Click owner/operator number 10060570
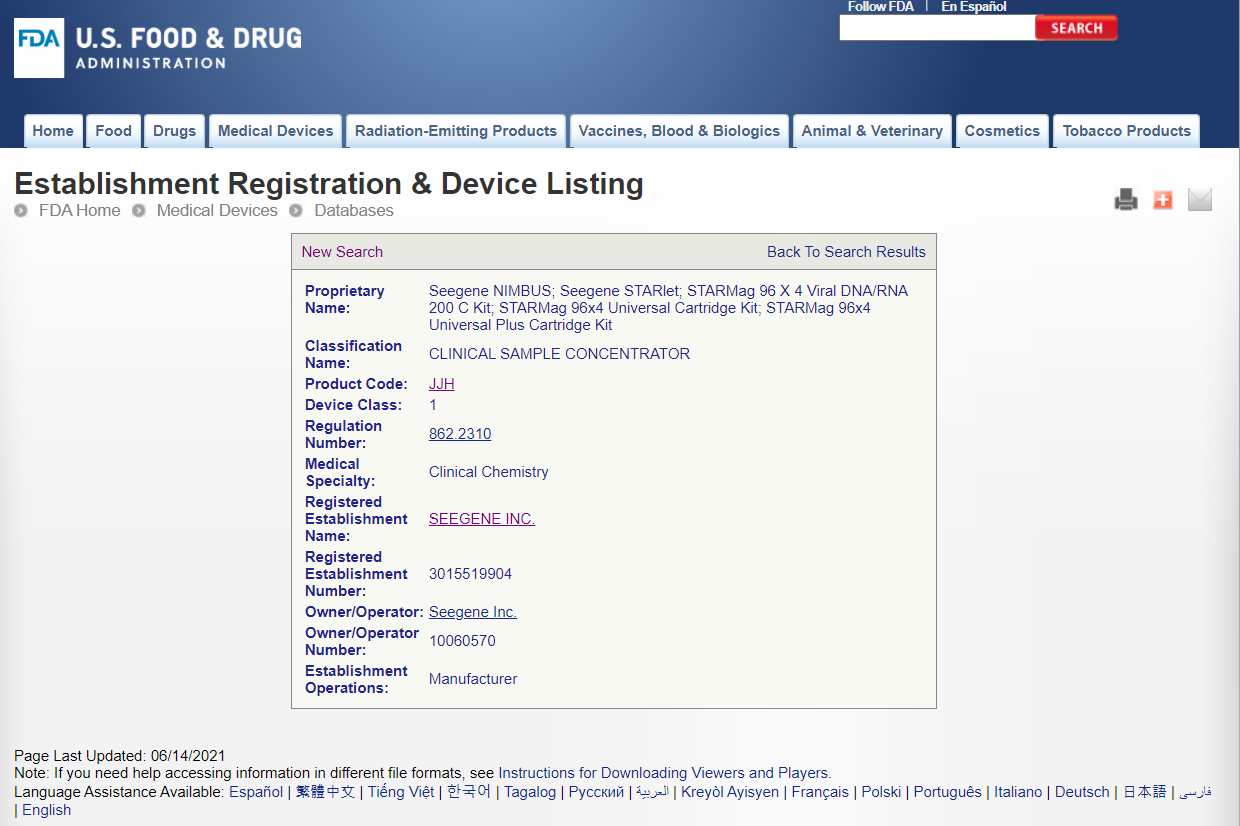The width and height of the screenshot is (1240, 826). click(462, 641)
